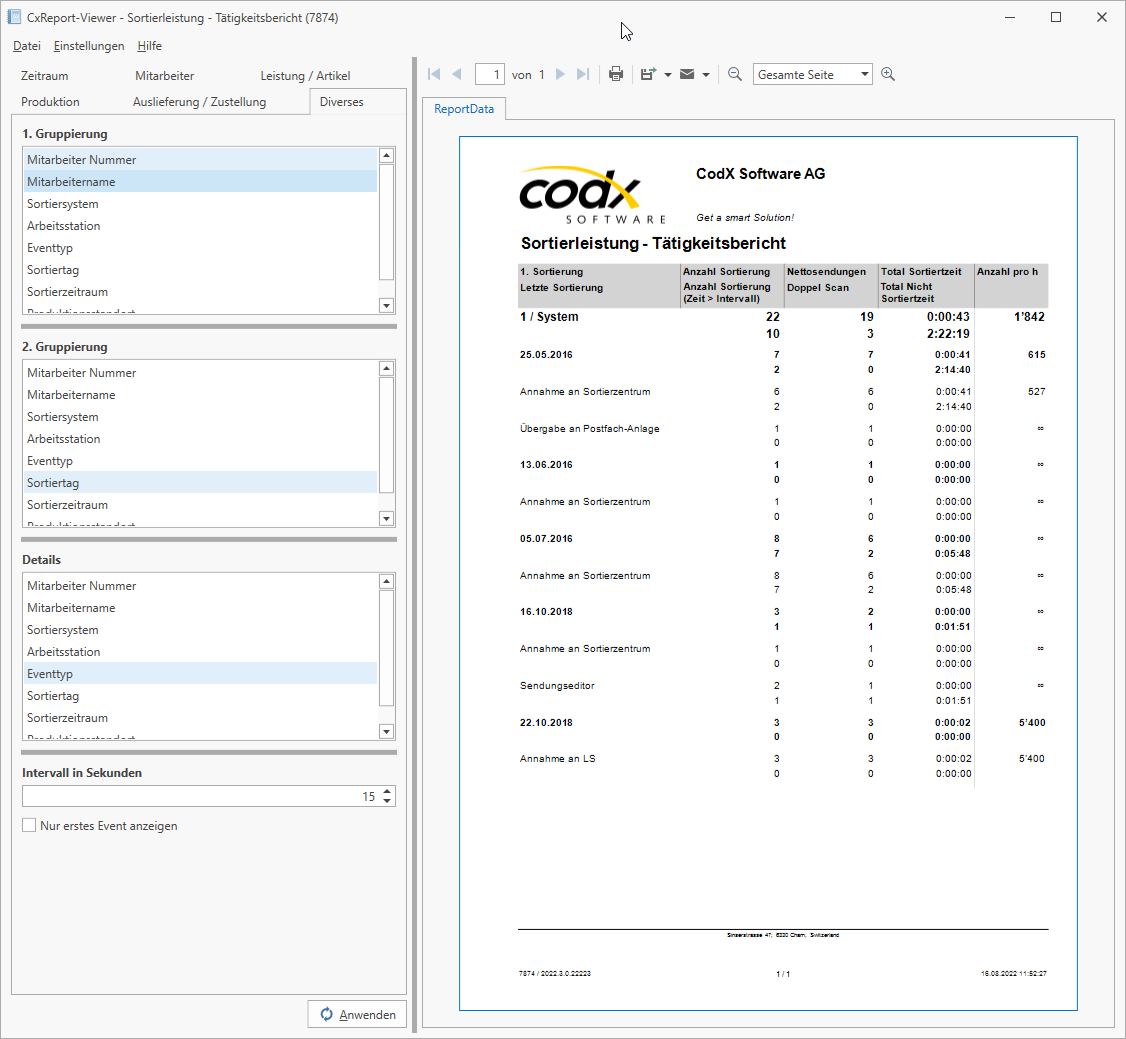This screenshot has width=1126, height=1039.
Task: Select Sortierzeitraum in the 2. Gruppierung list
Action: tap(200, 505)
